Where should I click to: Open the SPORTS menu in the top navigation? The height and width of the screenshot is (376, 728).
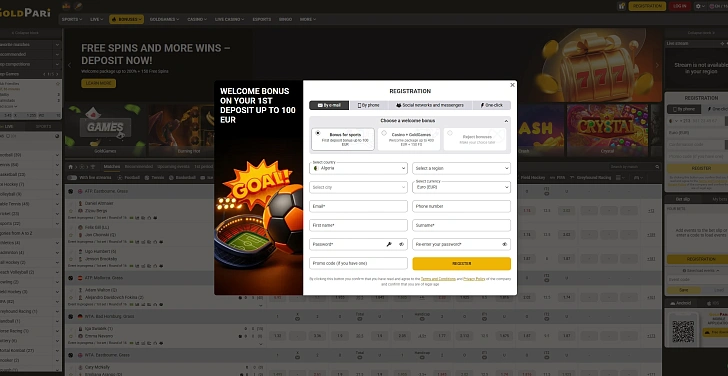tap(72, 19)
